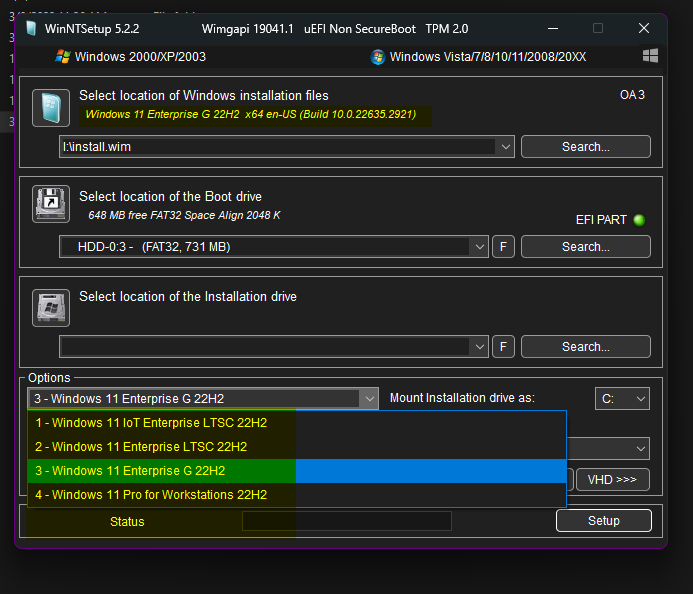Select 4 - Windows 11 Pro for Workstations 22H2
The width and height of the screenshot is (693, 594).
pos(297,495)
